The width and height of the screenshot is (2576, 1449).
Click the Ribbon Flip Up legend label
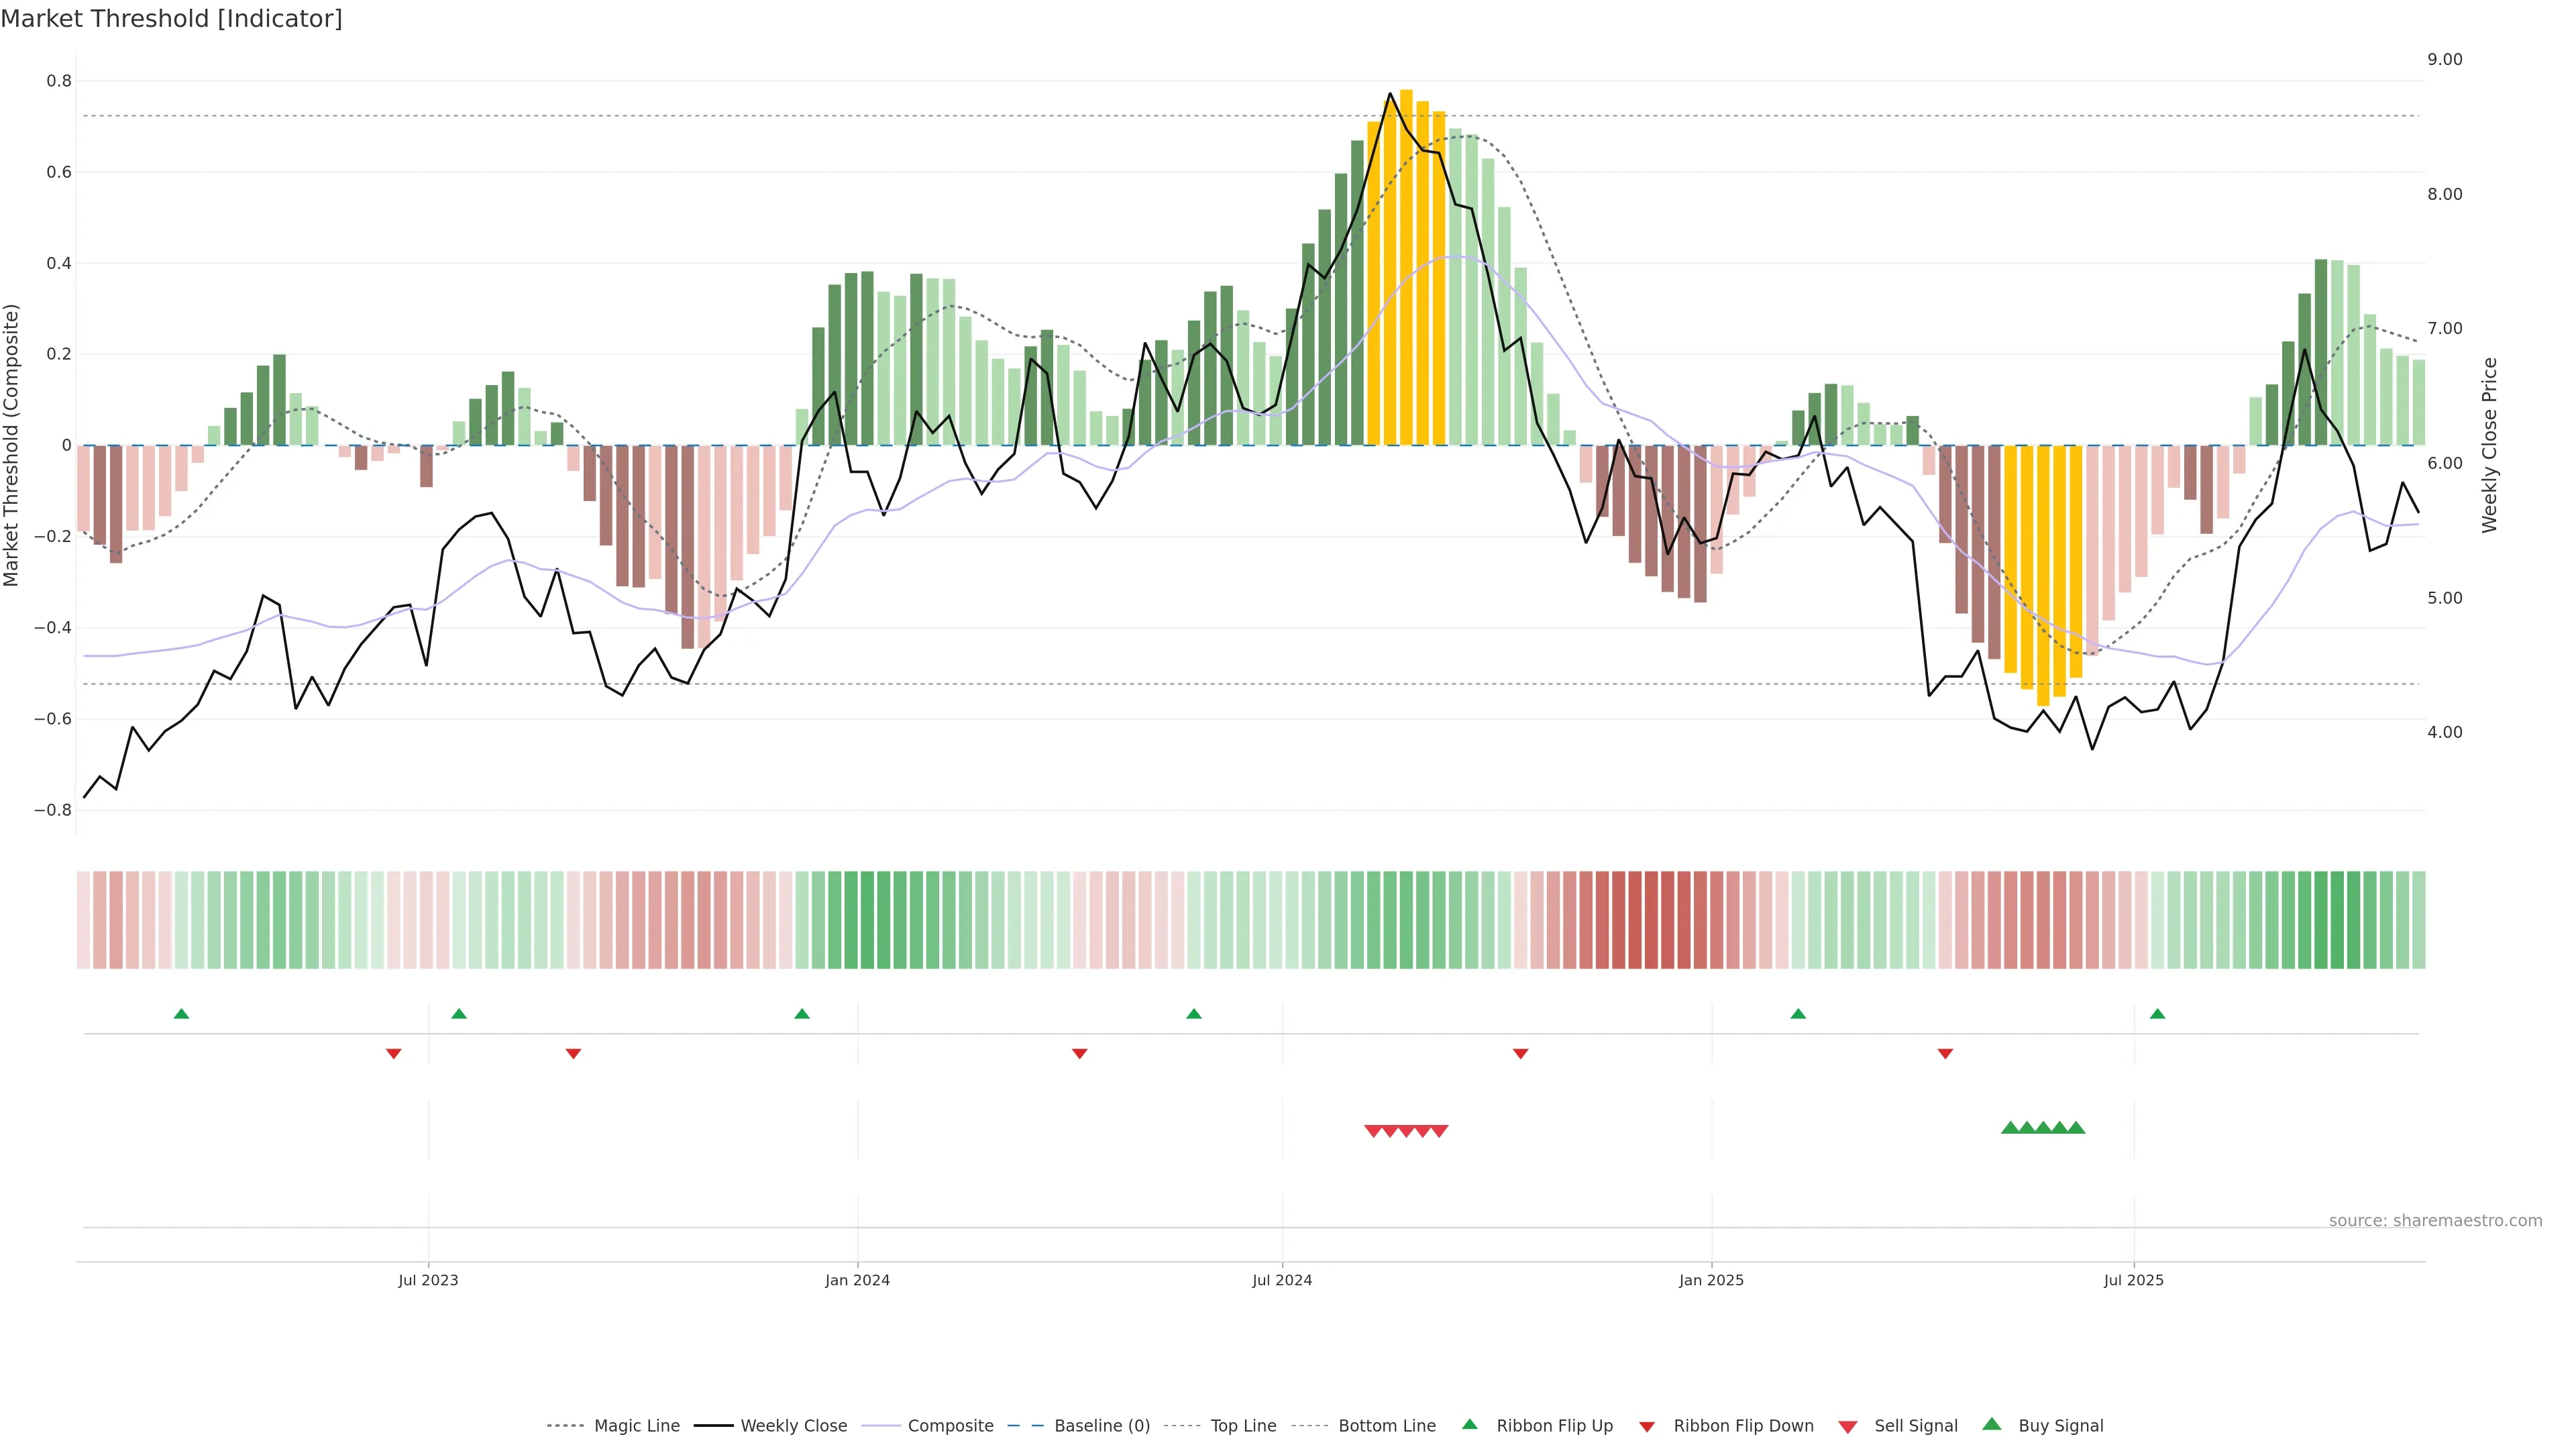1554,1426
